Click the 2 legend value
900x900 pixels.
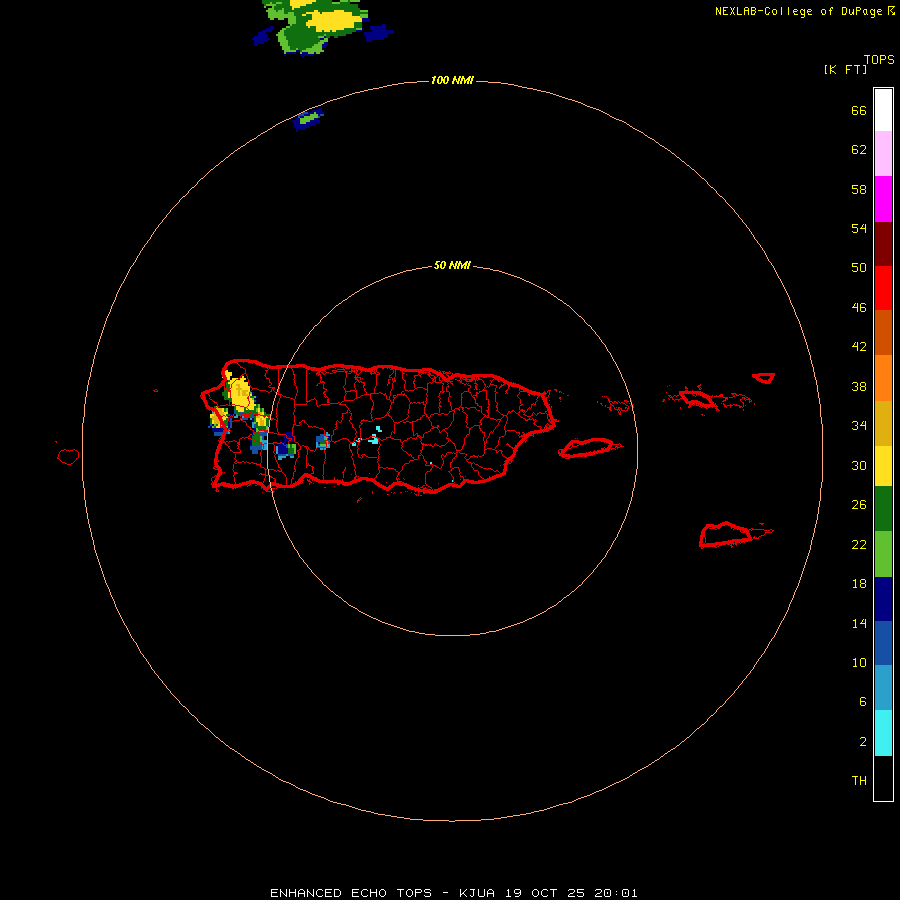tap(863, 742)
